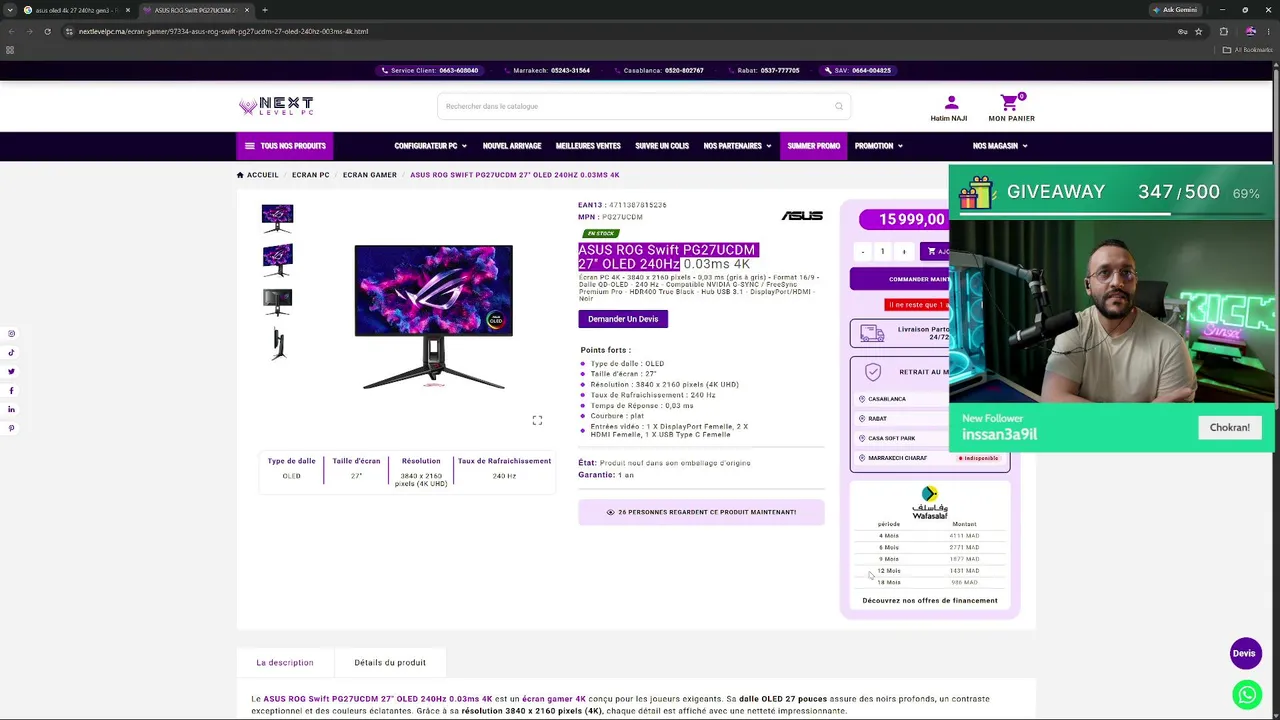
Task: Go to Accueil breadcrumb
Action: pos(263,175)
